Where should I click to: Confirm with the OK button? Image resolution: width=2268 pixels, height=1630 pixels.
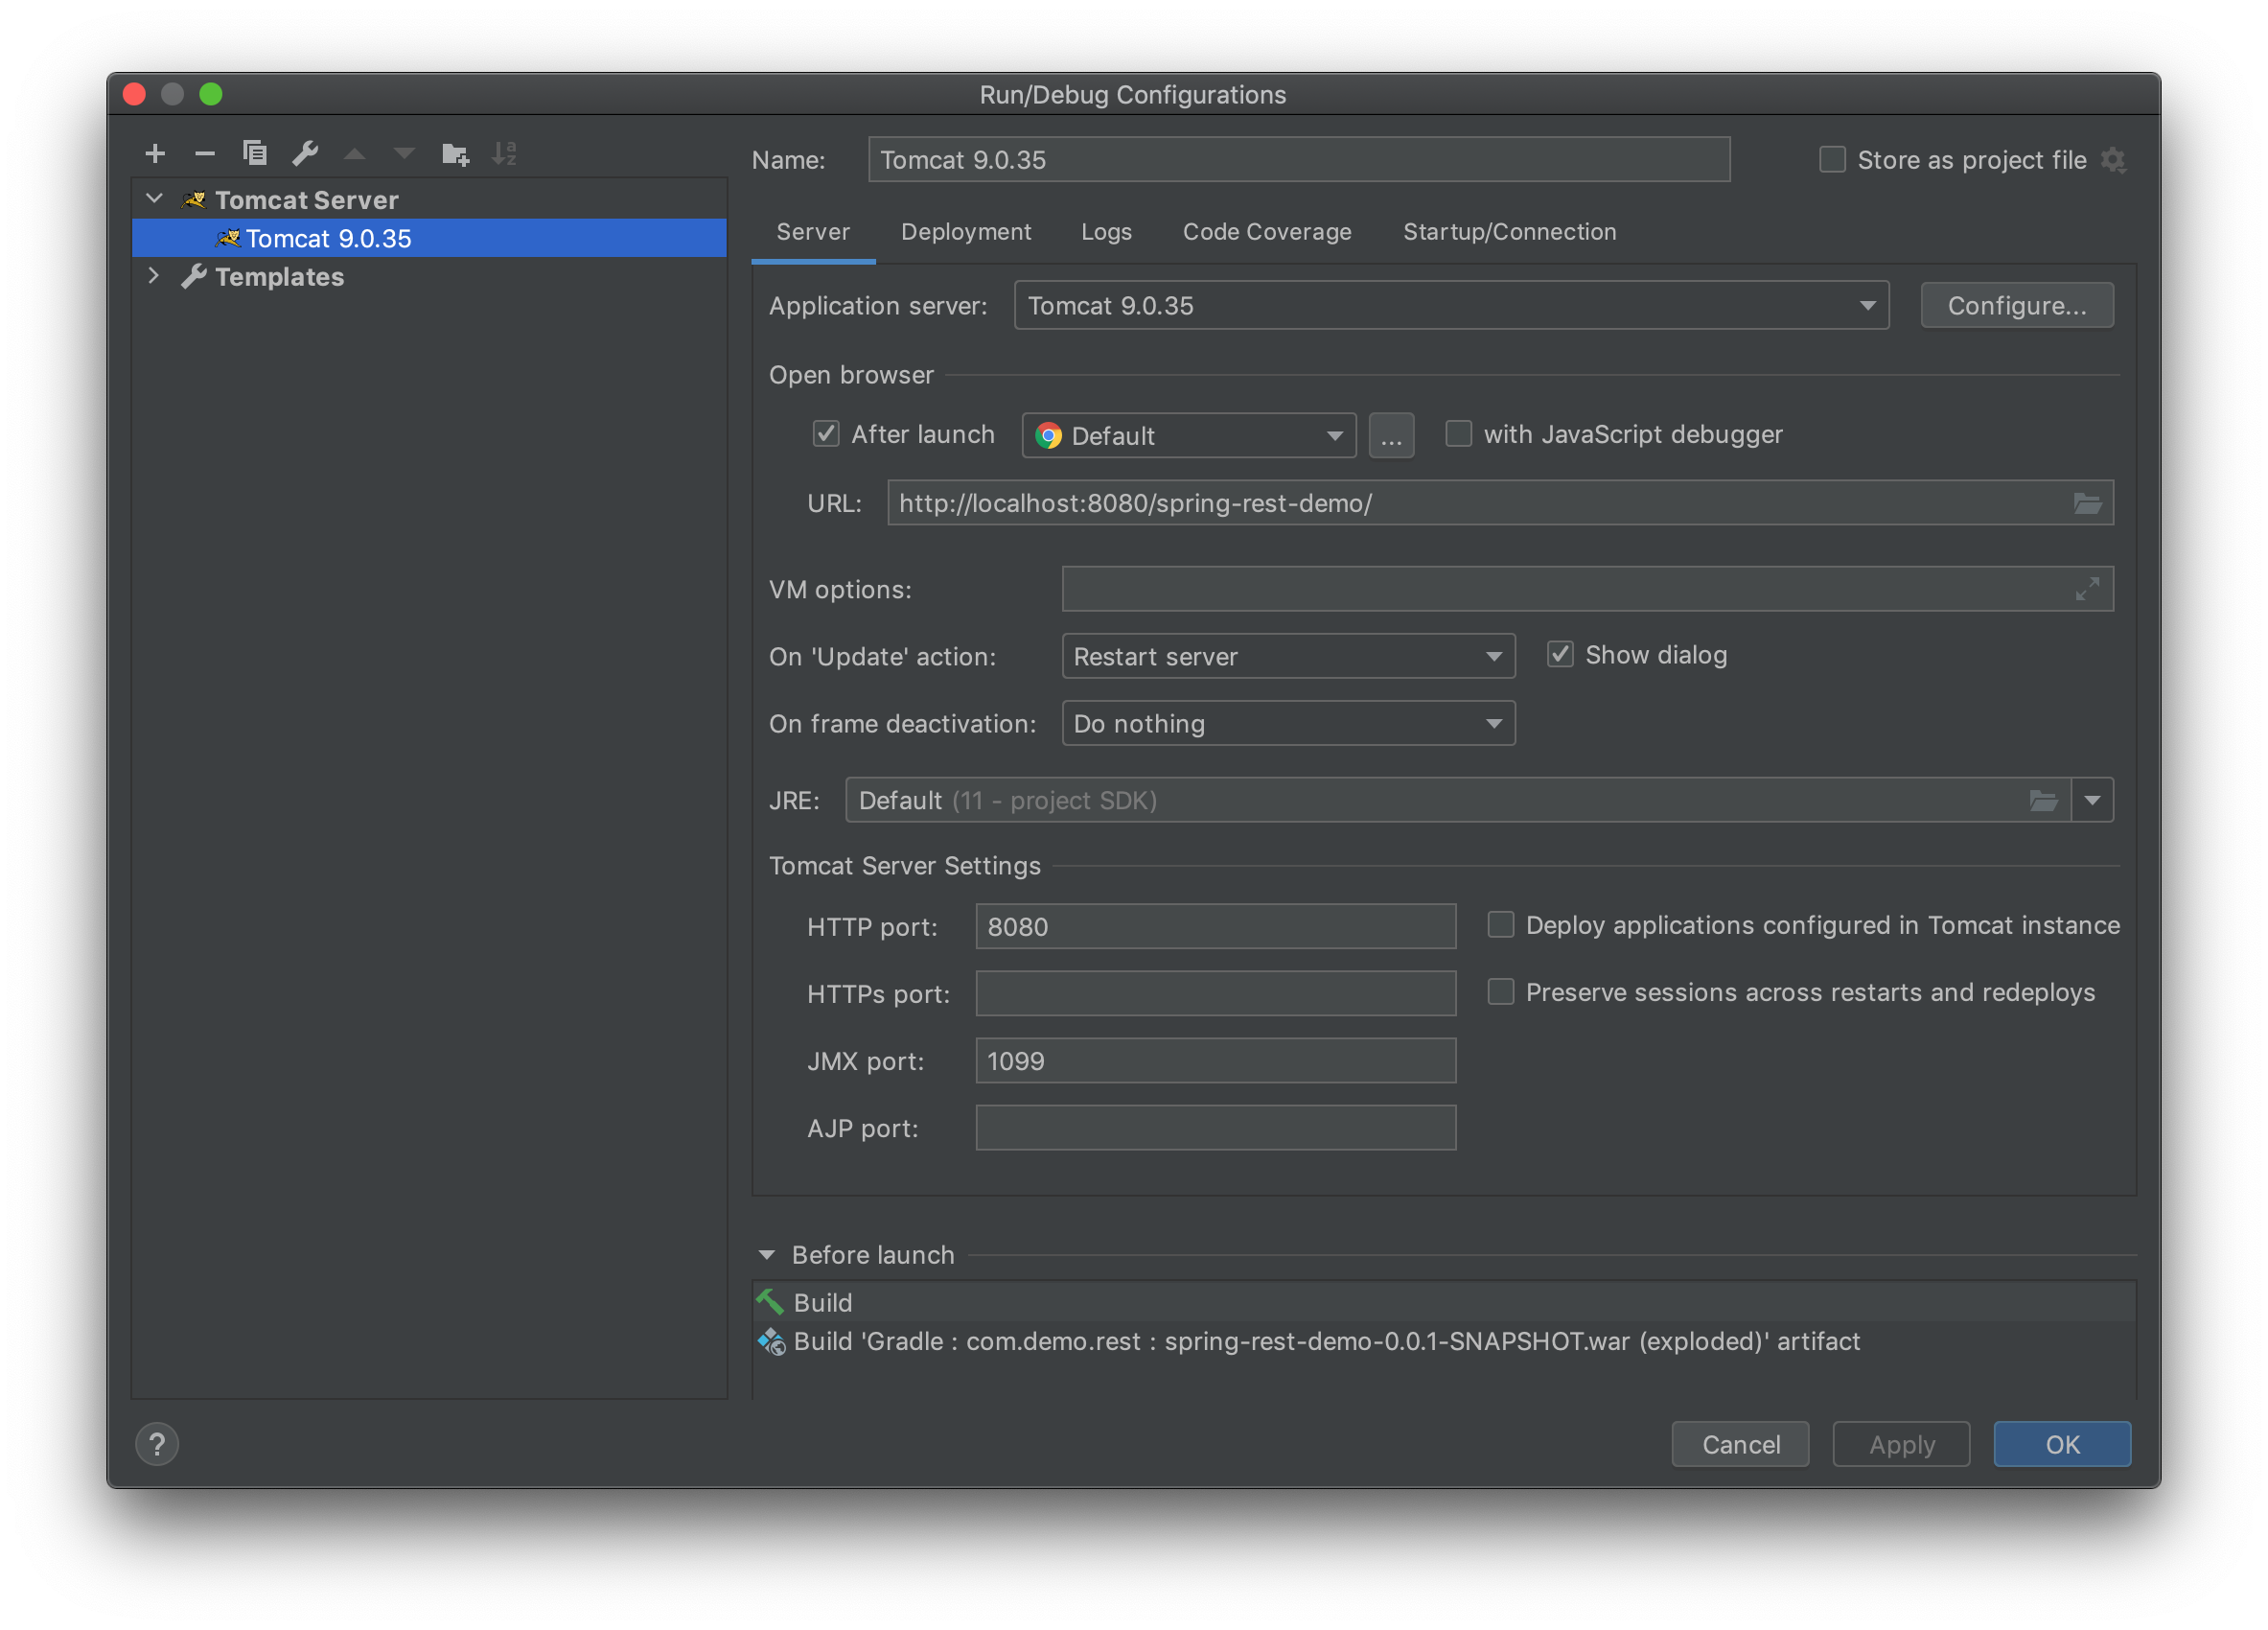[x=2062, y=1444]
